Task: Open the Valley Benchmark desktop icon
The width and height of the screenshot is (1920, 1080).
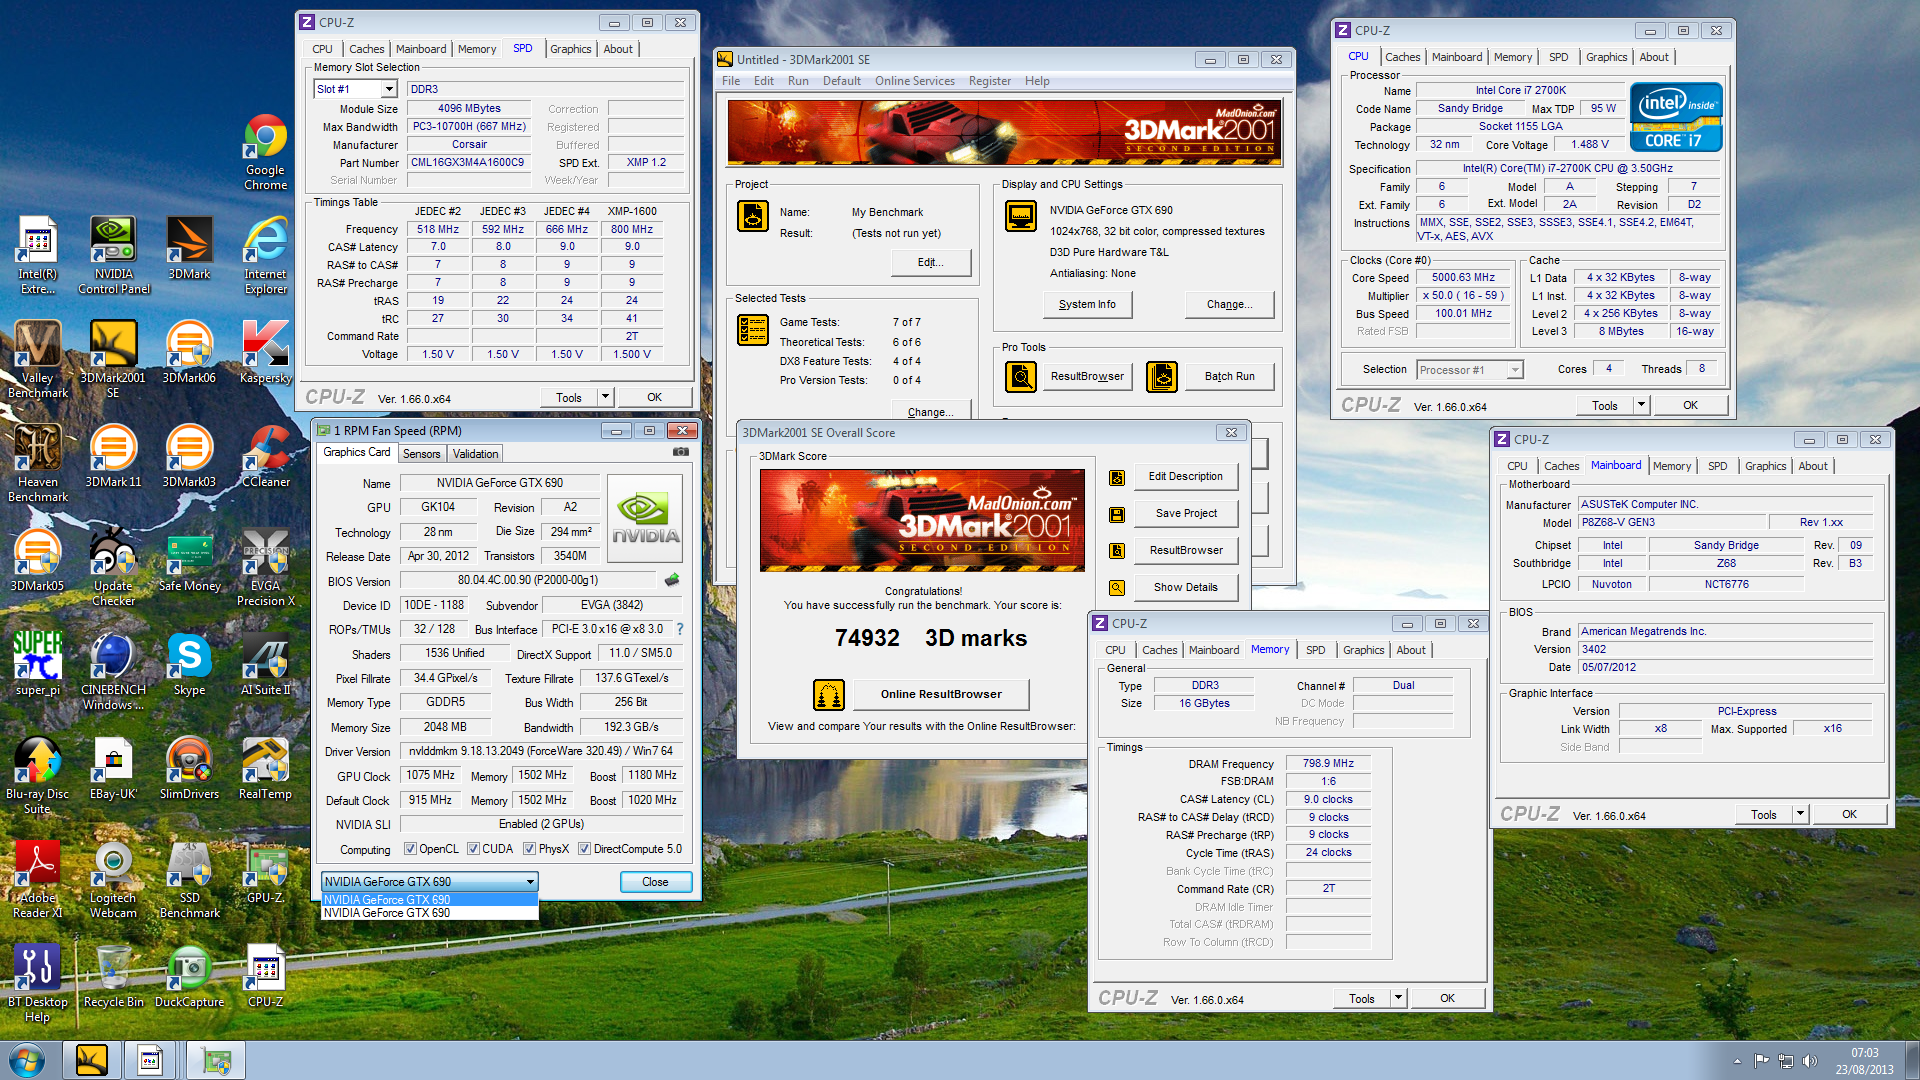Action: [x=38, y=360]
